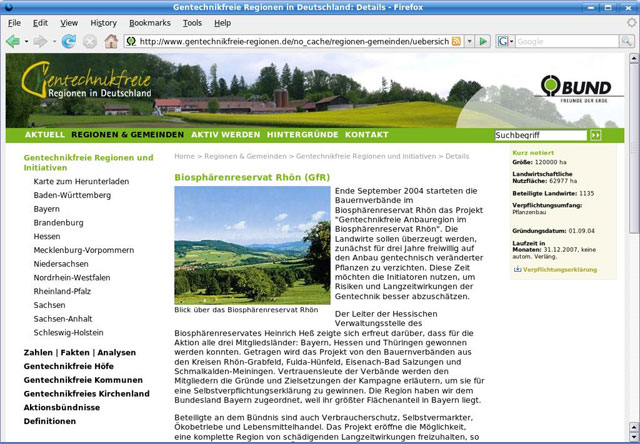This screenshot has width=640, height=444.
Task: Click the search magnifier icon
Action: (626, 41)
